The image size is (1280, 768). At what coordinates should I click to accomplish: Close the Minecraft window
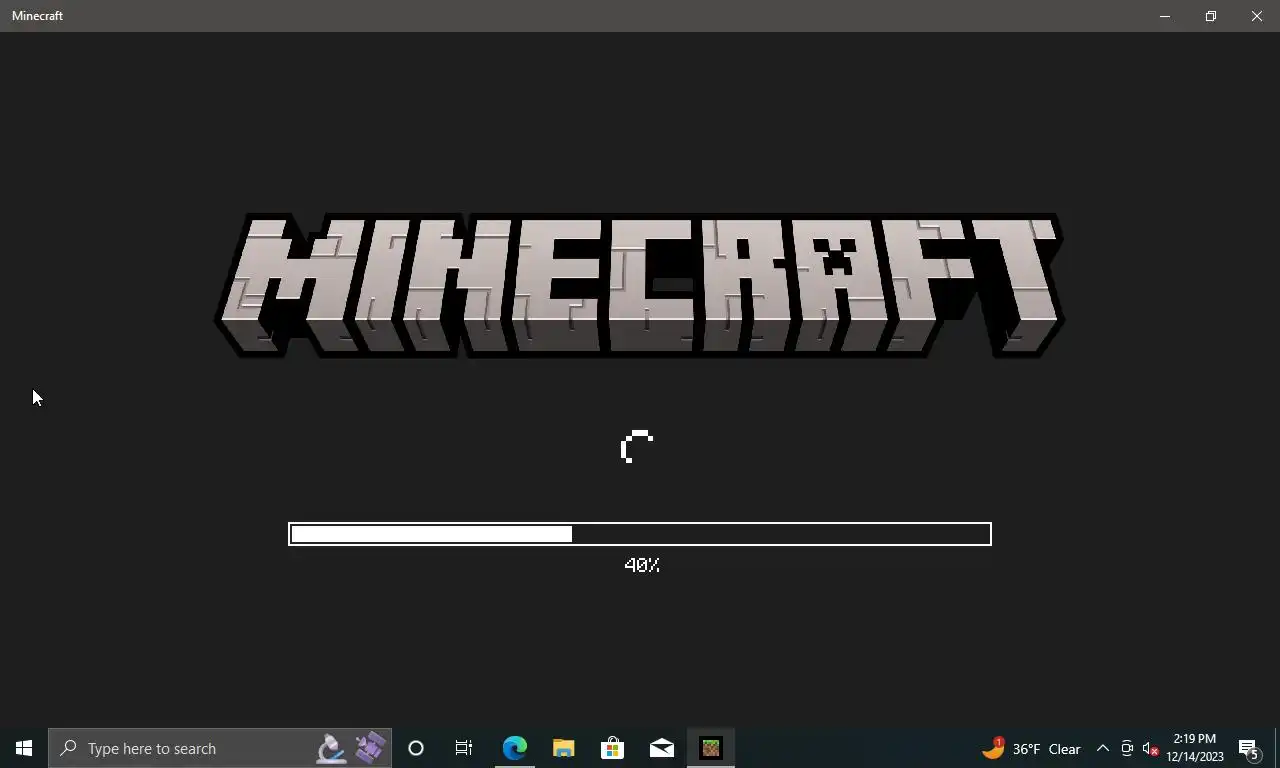click(x=1257, y=16)
